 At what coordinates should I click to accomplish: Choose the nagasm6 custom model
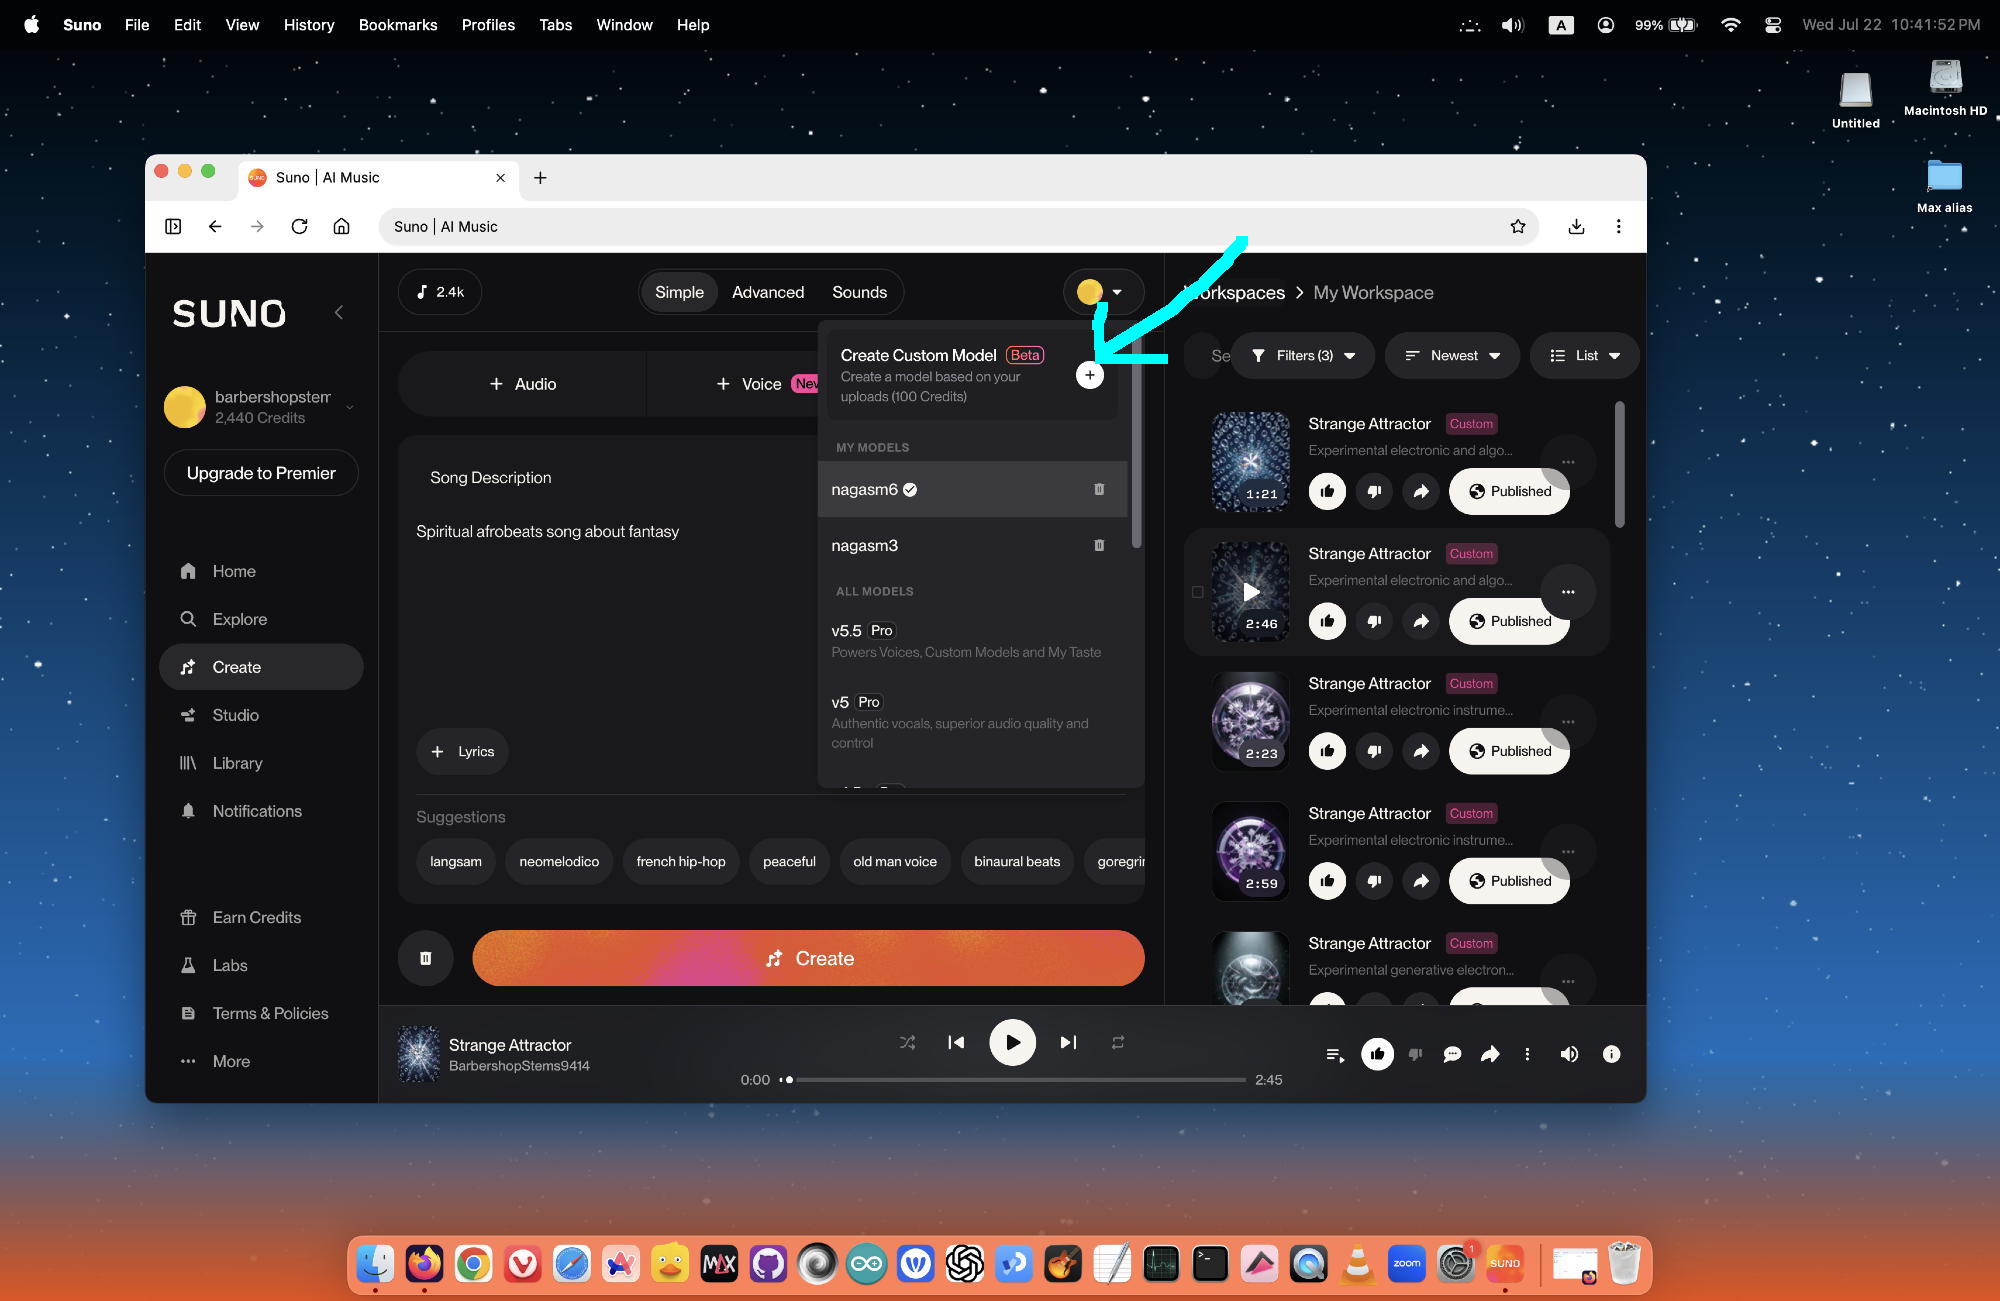(972, 489)
